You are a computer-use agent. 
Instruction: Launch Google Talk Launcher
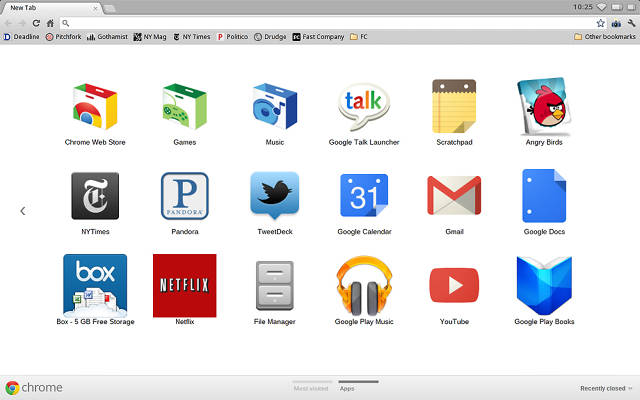click(x=364, y=106)
